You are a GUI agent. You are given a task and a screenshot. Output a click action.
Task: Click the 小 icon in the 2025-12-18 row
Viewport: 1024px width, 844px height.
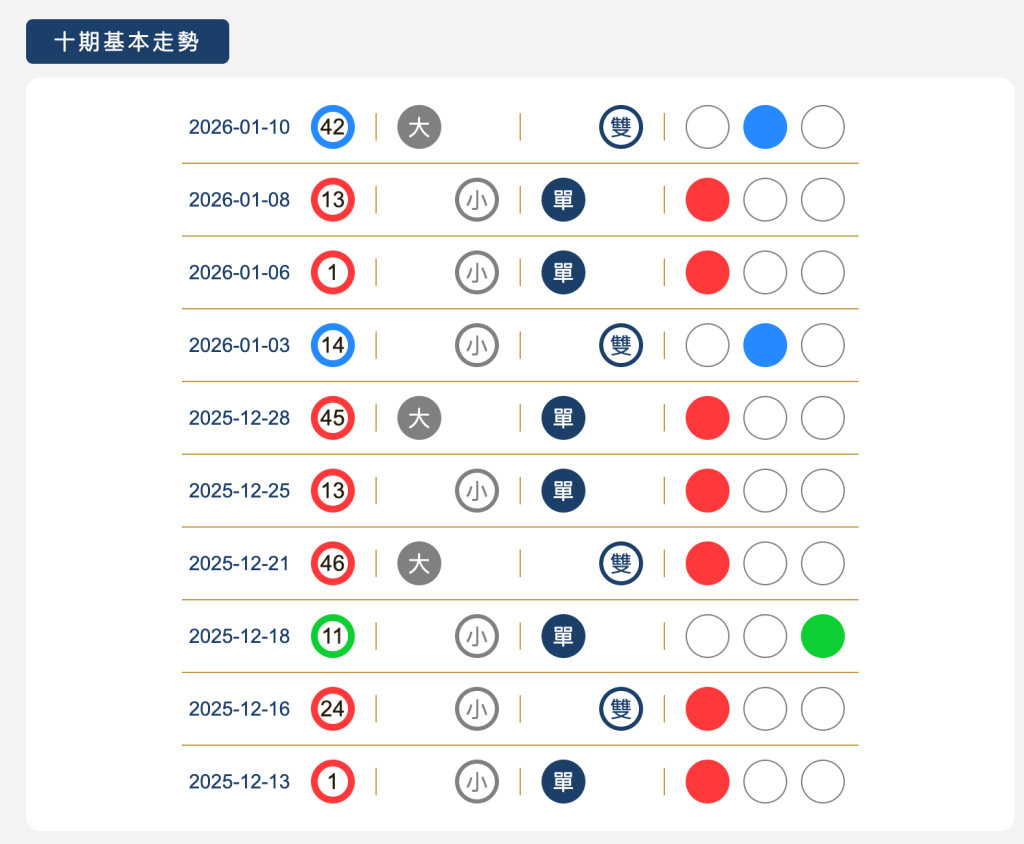click(x=477, y=636)
